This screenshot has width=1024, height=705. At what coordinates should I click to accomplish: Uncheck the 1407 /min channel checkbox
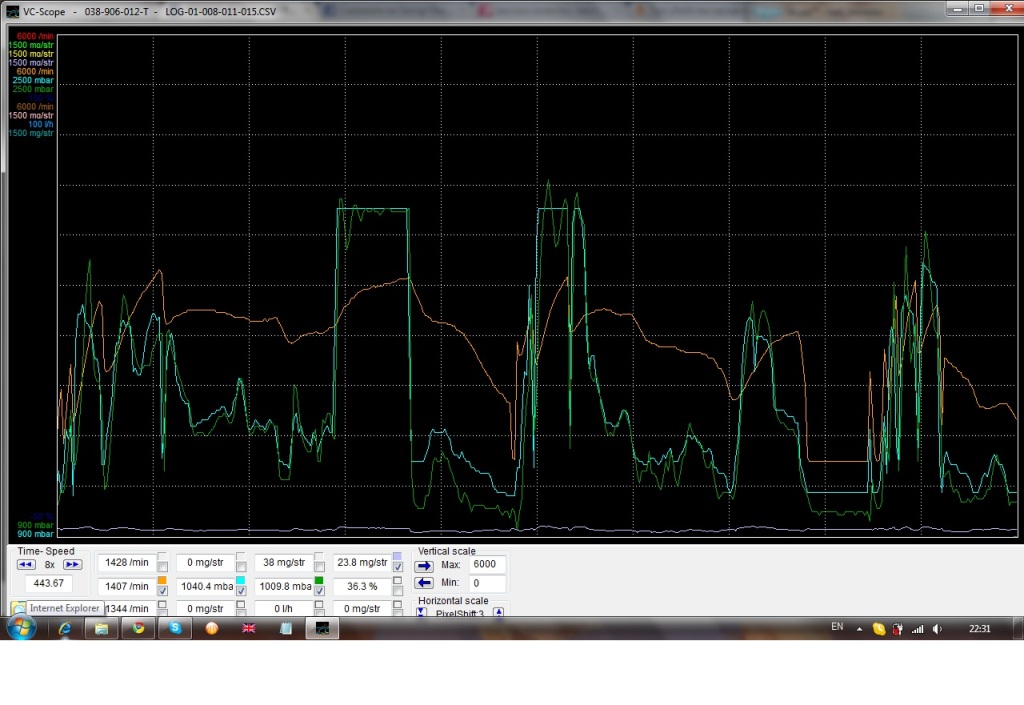[162, 592]
